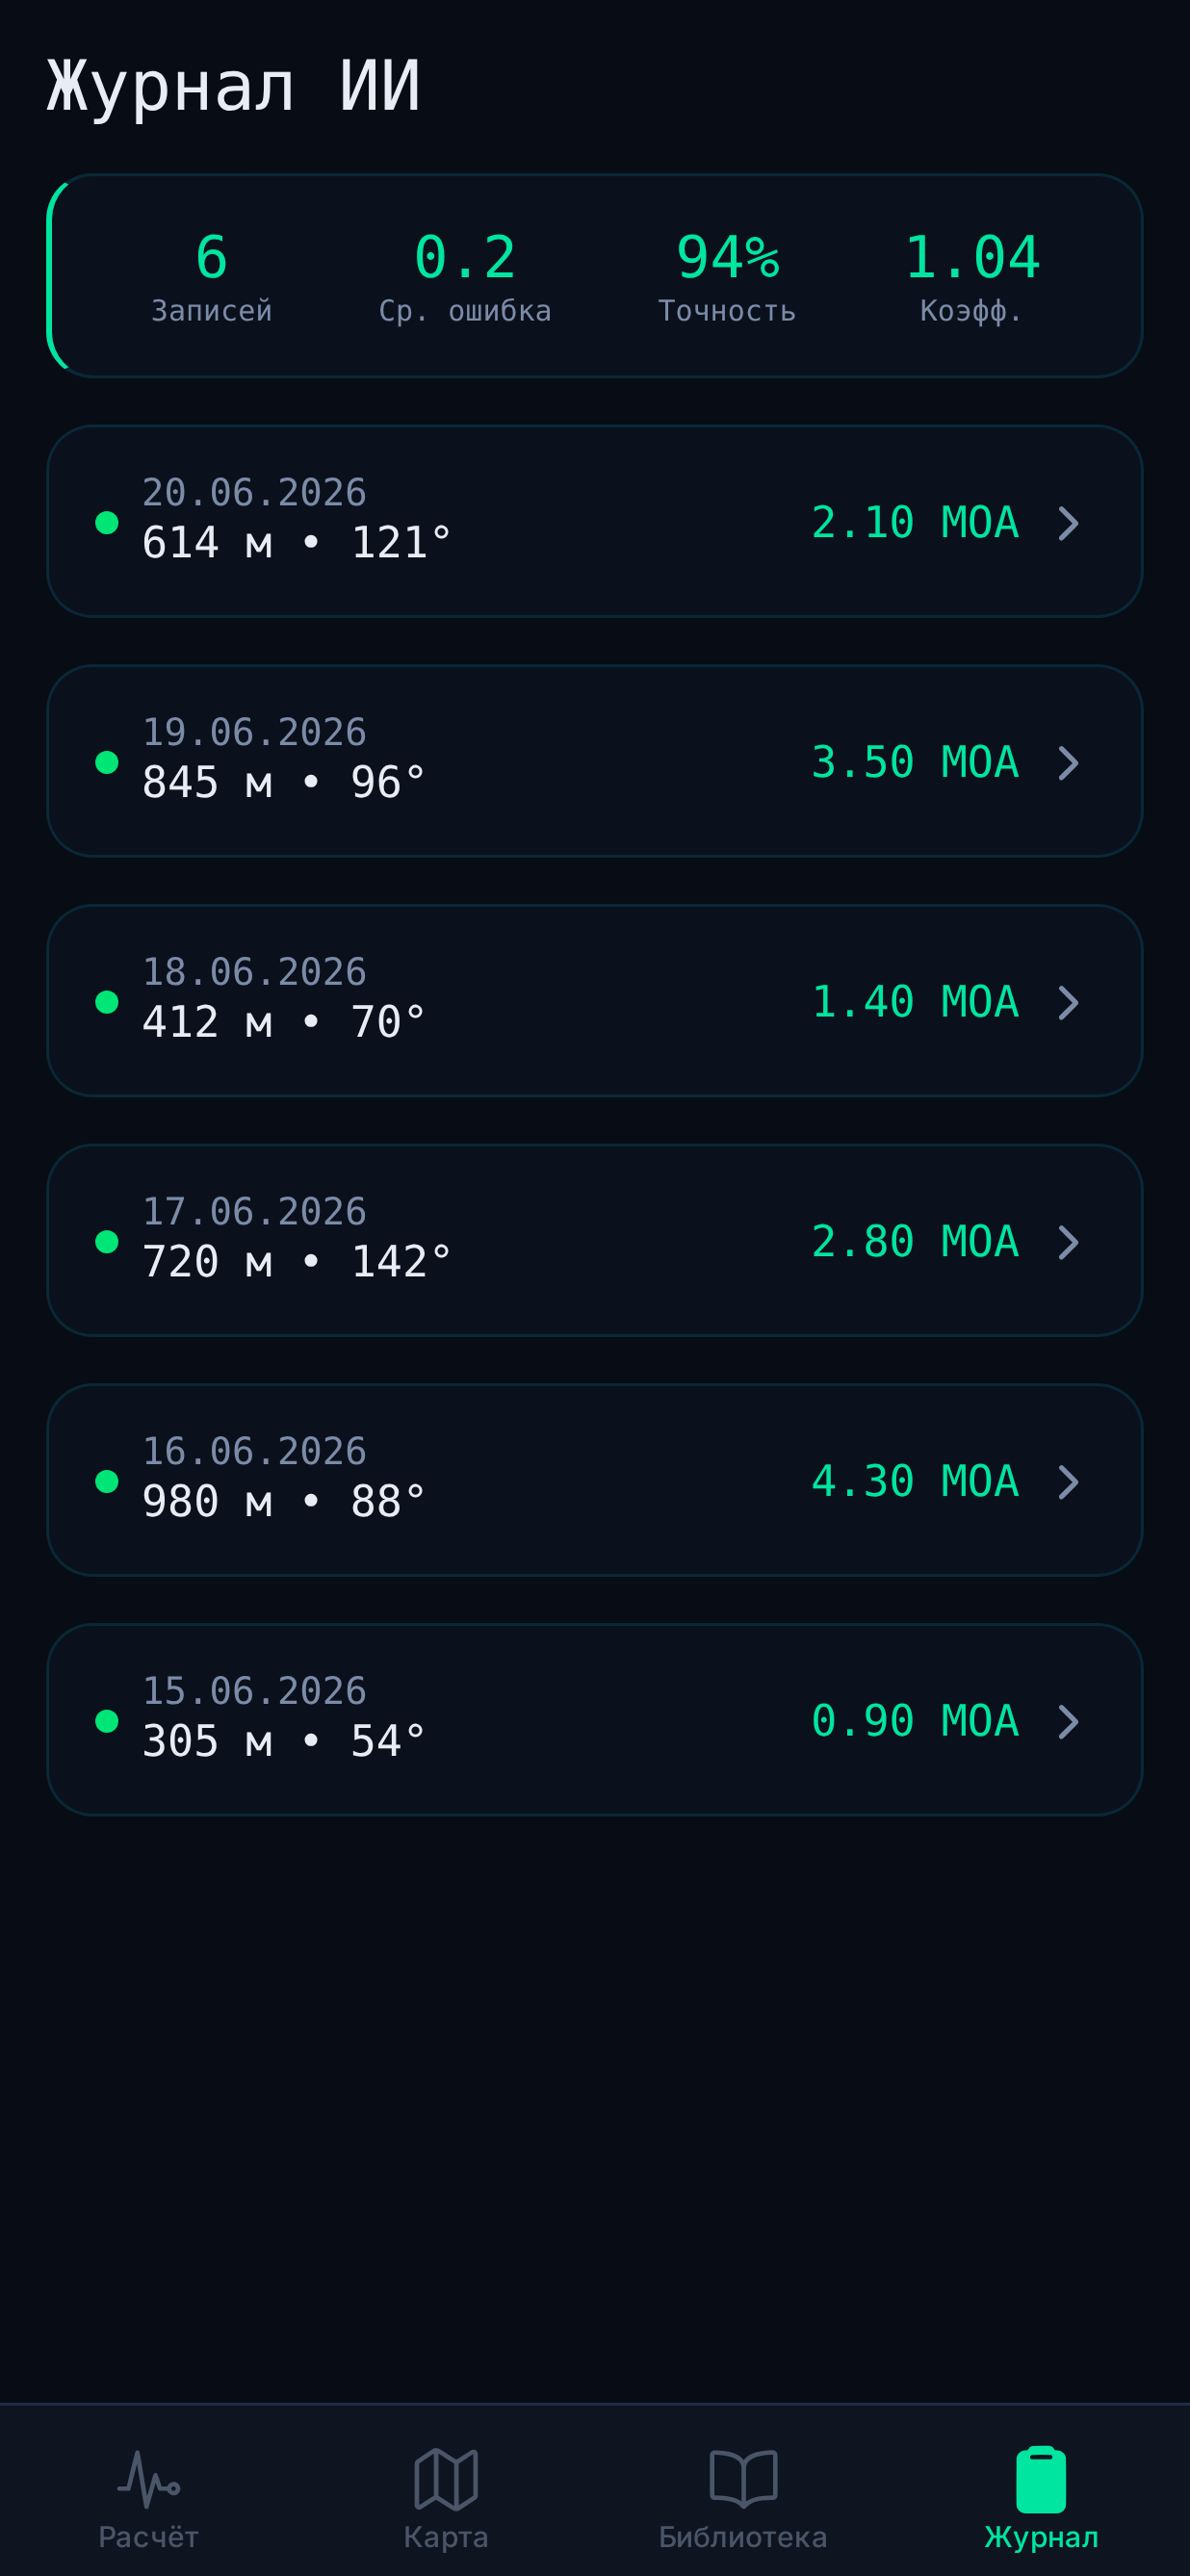
Task: Tap green status dot of 18.06.2026 entry
Action: (x=107, y=1002)
